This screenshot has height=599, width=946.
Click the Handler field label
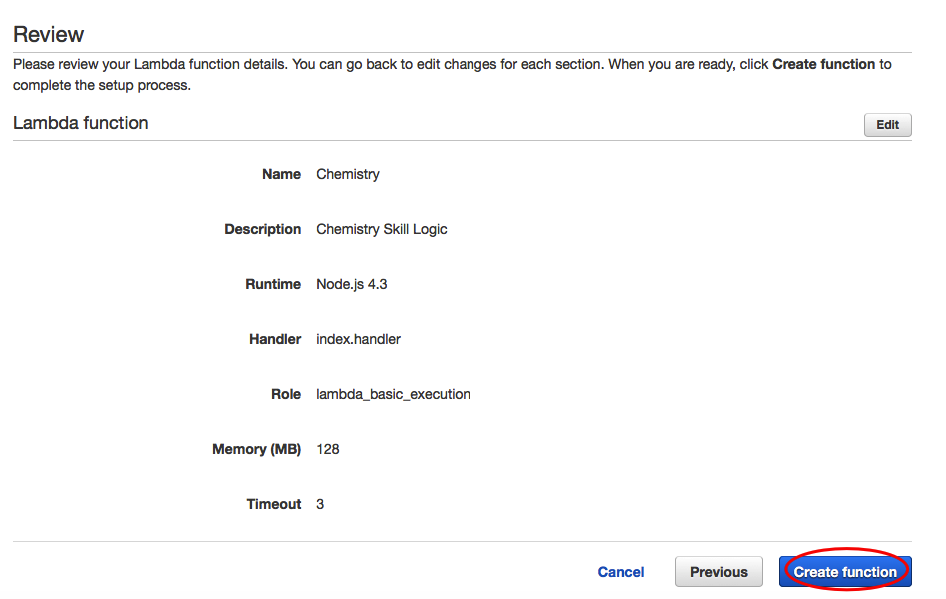(275, 339)
